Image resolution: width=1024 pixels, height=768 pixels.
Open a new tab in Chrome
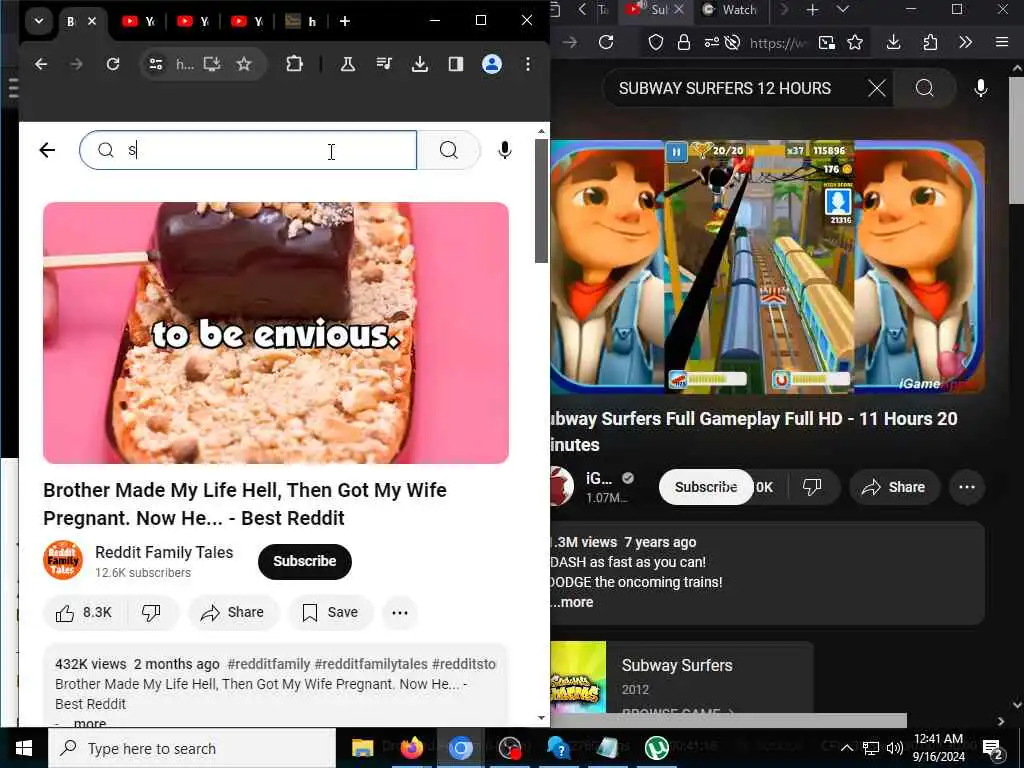click(x=345, y=21)
